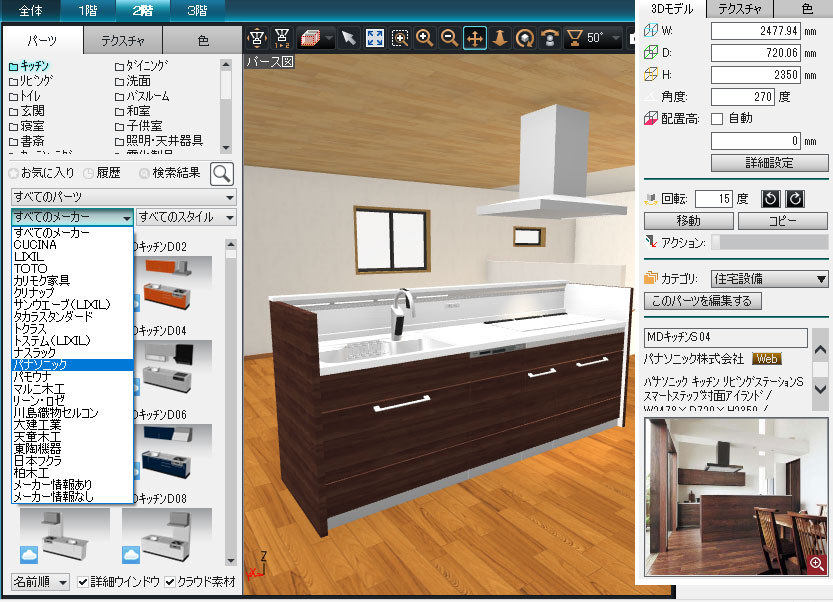The width and height of the screenshot is (833, 602).
Task: Click the zoom in magnifier
Action: click(x=424, y=39)
